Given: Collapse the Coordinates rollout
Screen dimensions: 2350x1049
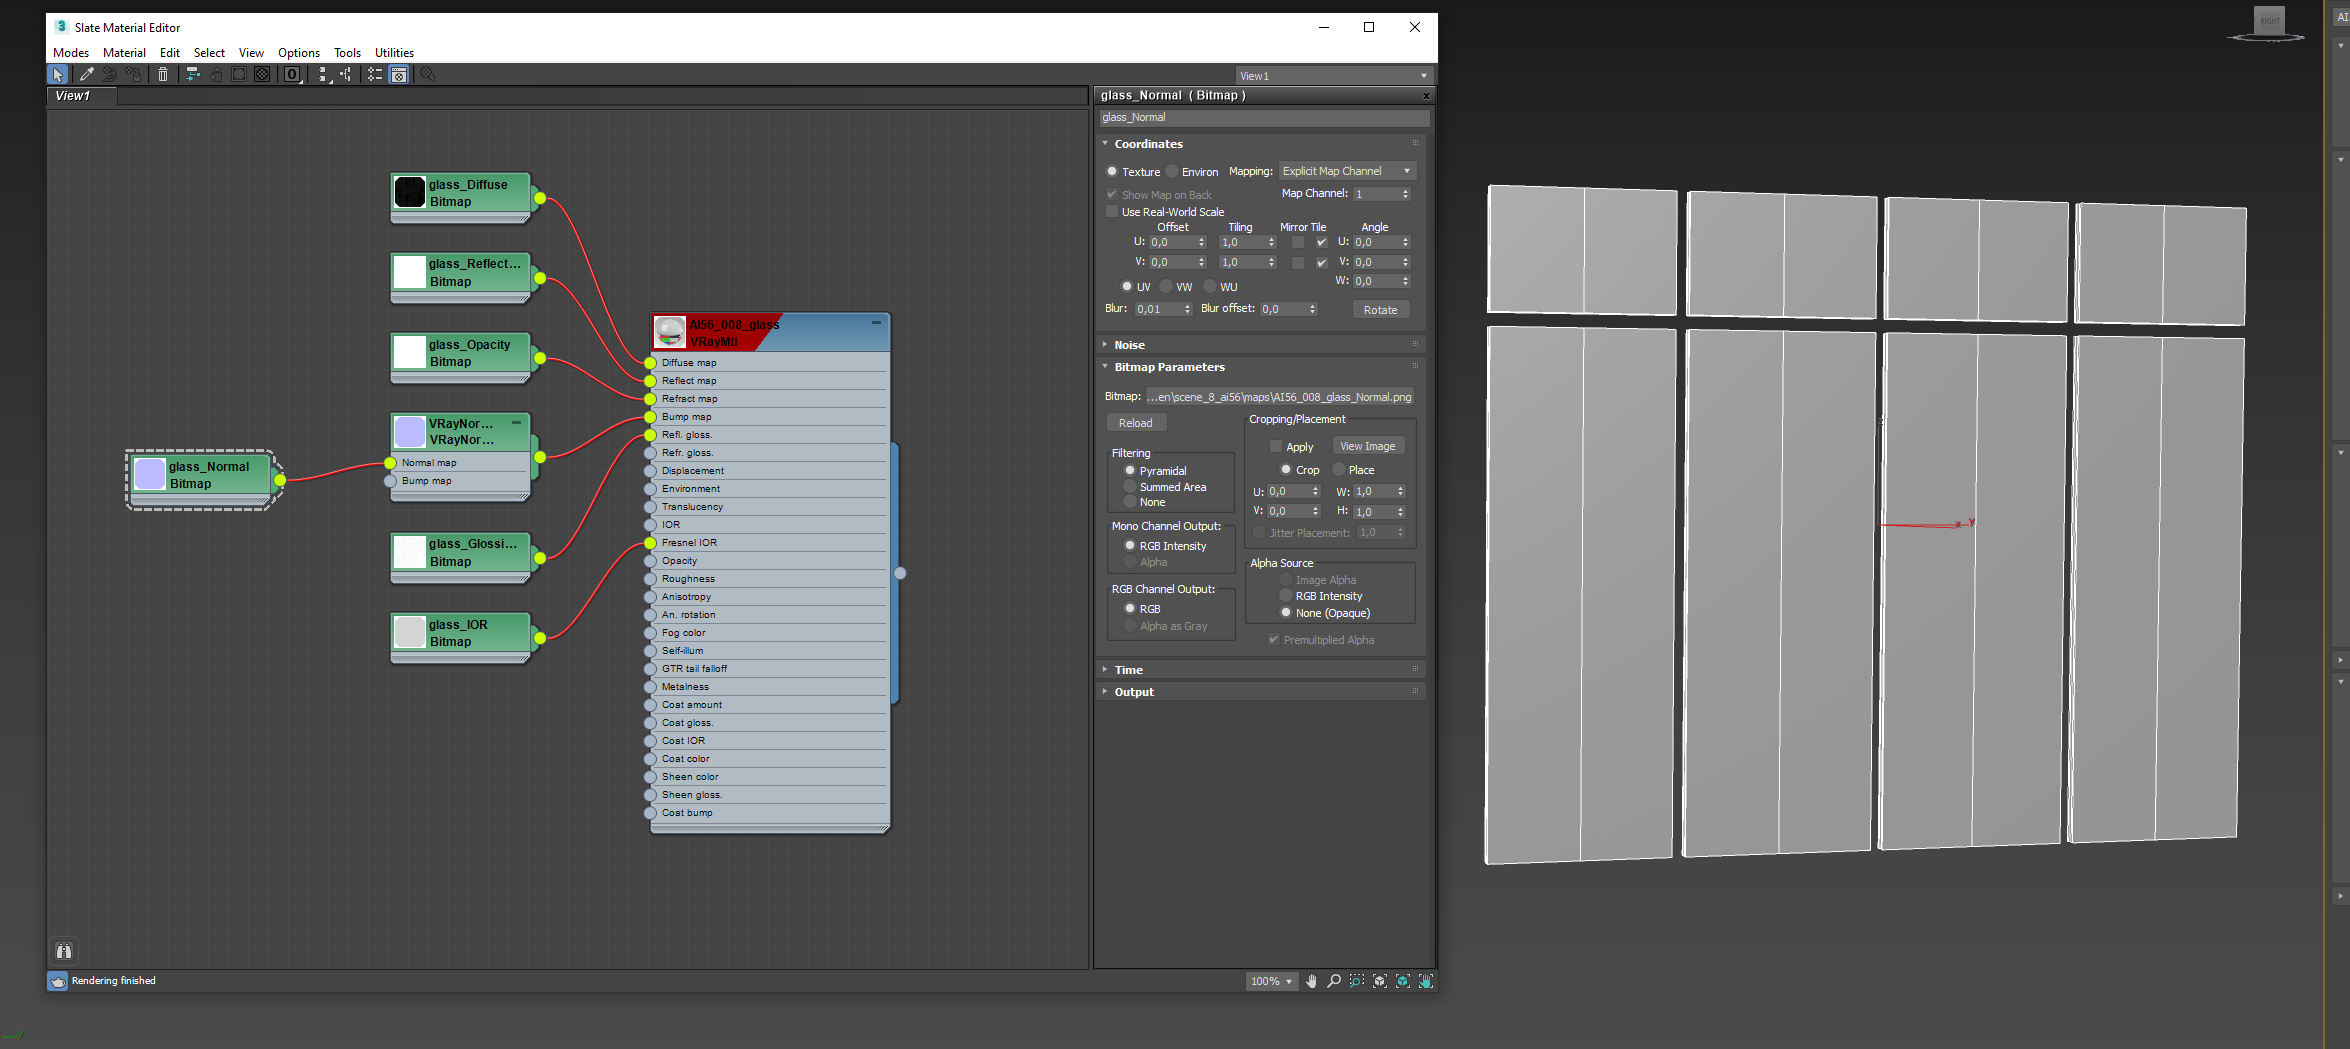Looking at the screenshot, I should tap(1260, 144).
